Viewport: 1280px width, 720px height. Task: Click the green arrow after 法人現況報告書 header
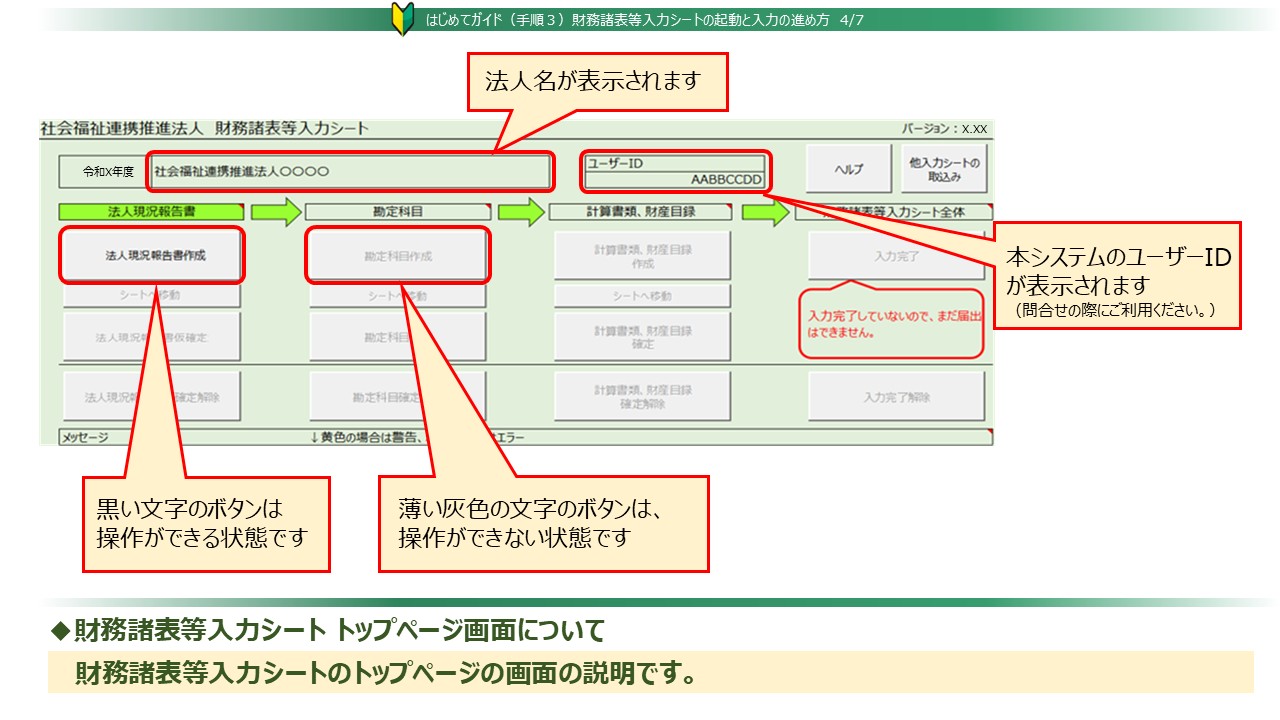[275, 212]
